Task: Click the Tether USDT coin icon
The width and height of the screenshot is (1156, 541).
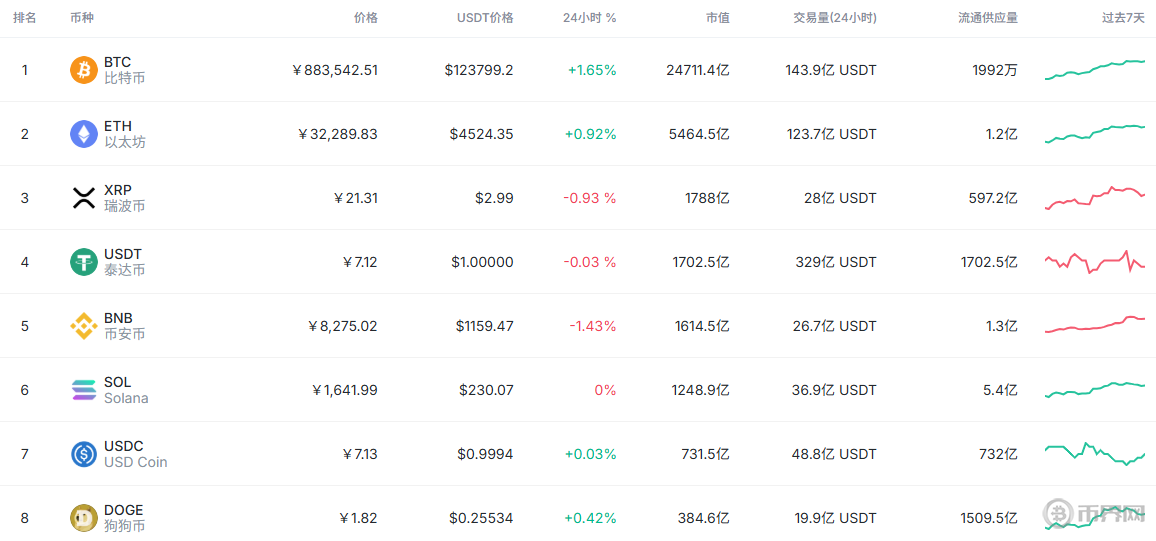Action: (x=84, y=262)
